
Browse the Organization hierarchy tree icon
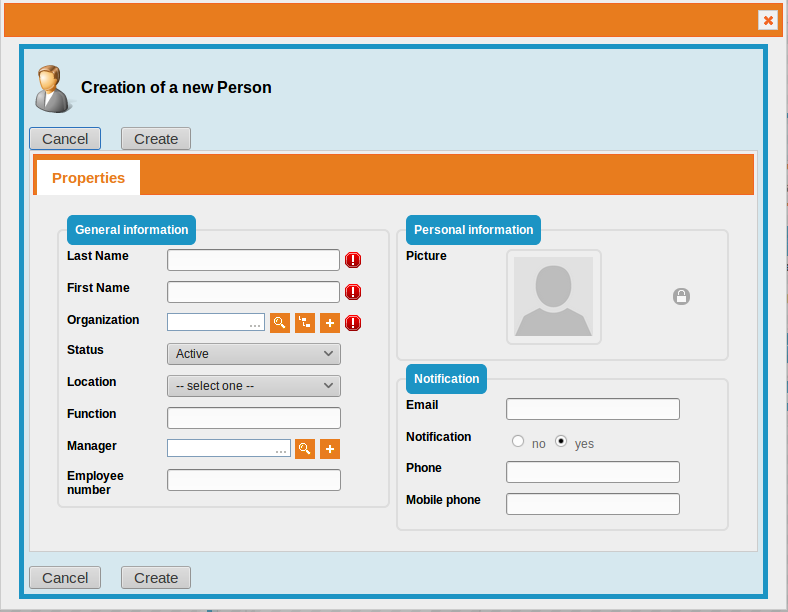click(x=305, y=323)
